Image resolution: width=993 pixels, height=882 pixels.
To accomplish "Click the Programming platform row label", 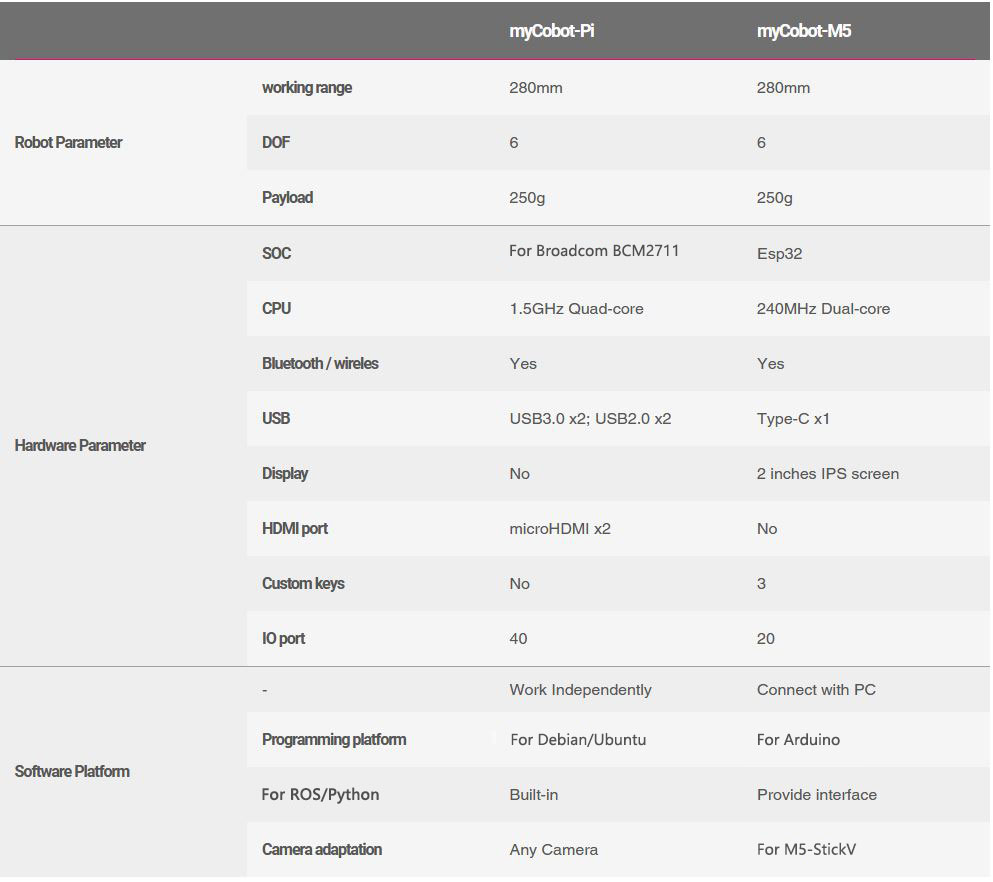I will click(x=334, y=740).
